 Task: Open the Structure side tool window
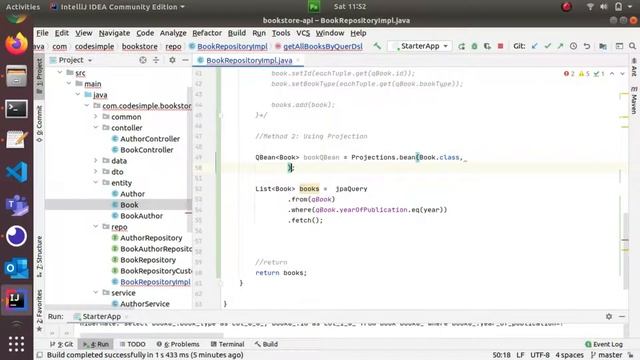(x=39, y=256)
